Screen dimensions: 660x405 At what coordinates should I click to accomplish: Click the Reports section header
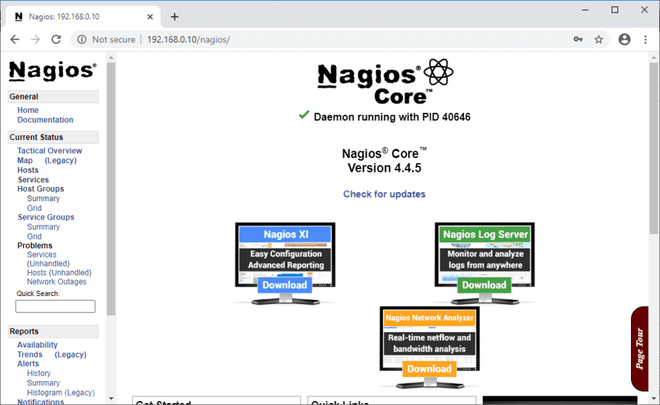pyautogui.click(x=53, y=331)
